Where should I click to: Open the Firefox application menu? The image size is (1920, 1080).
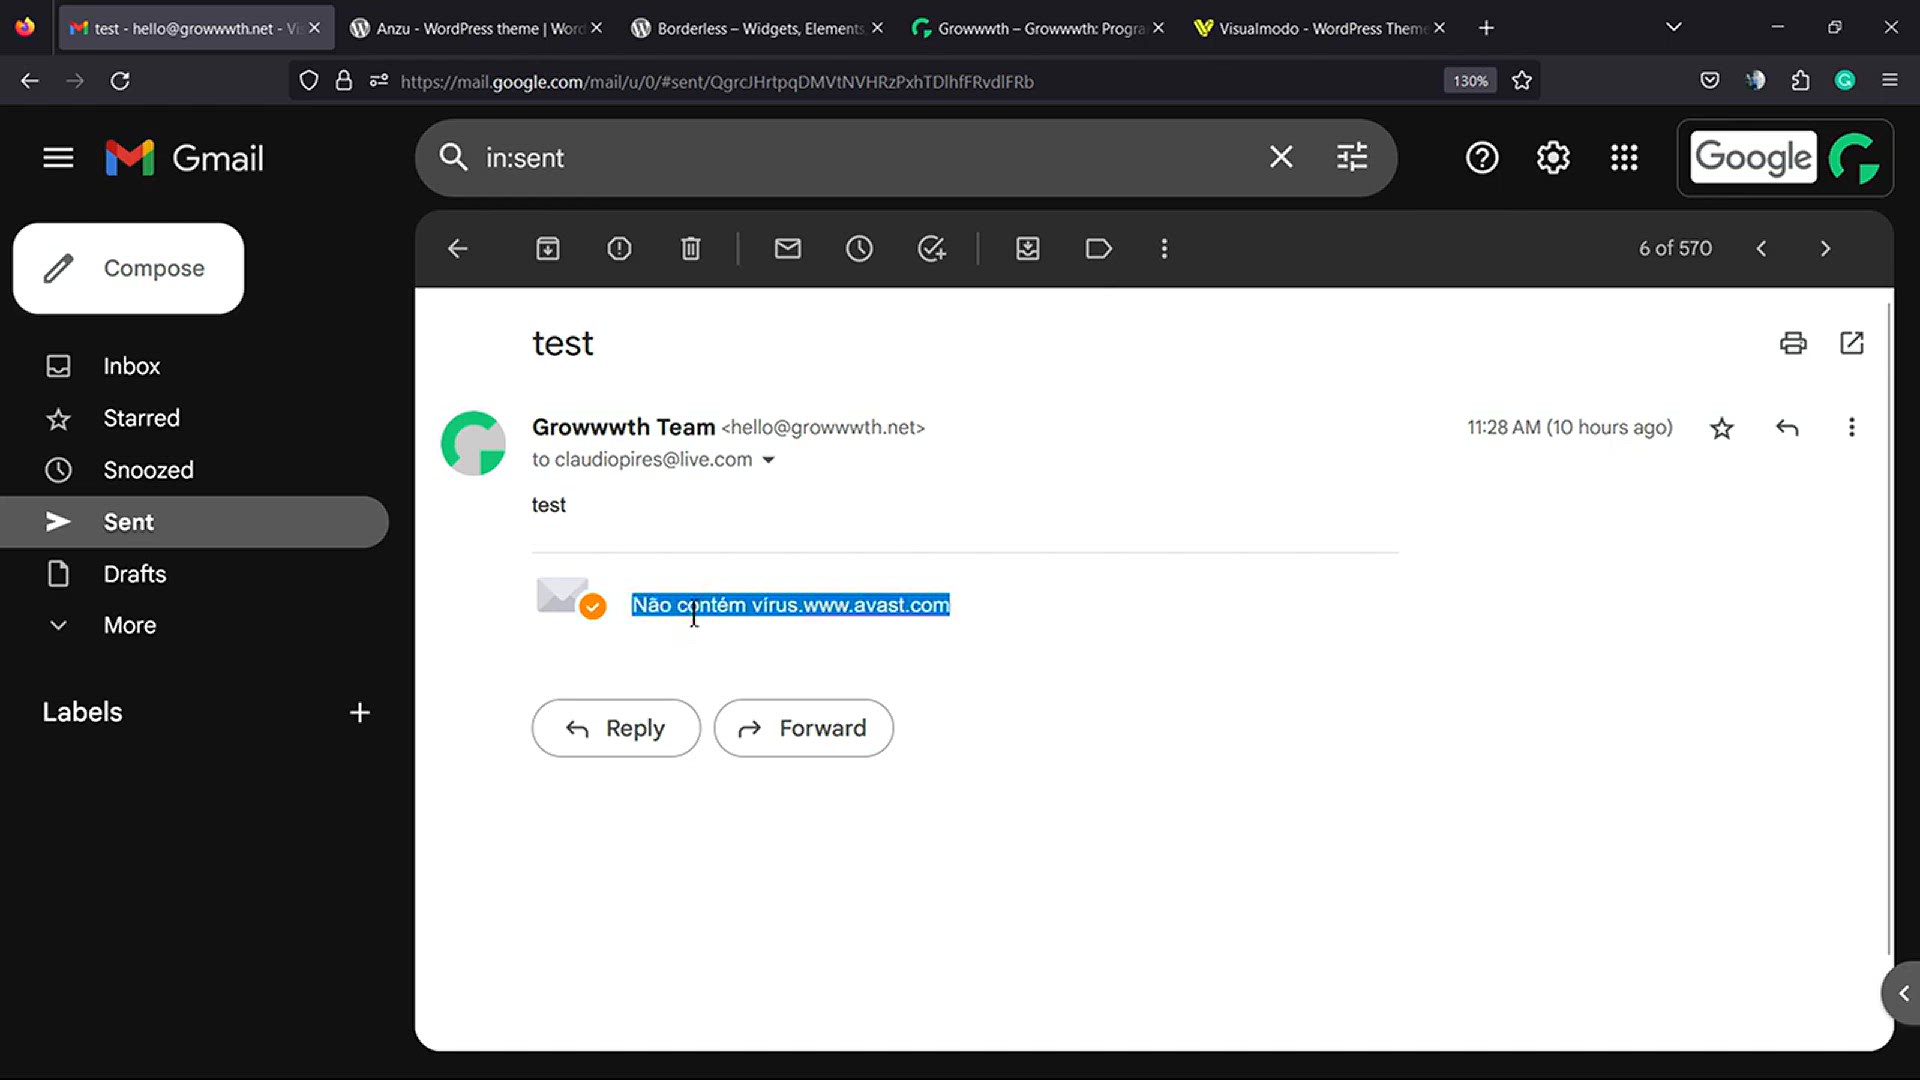point(1890,80)
